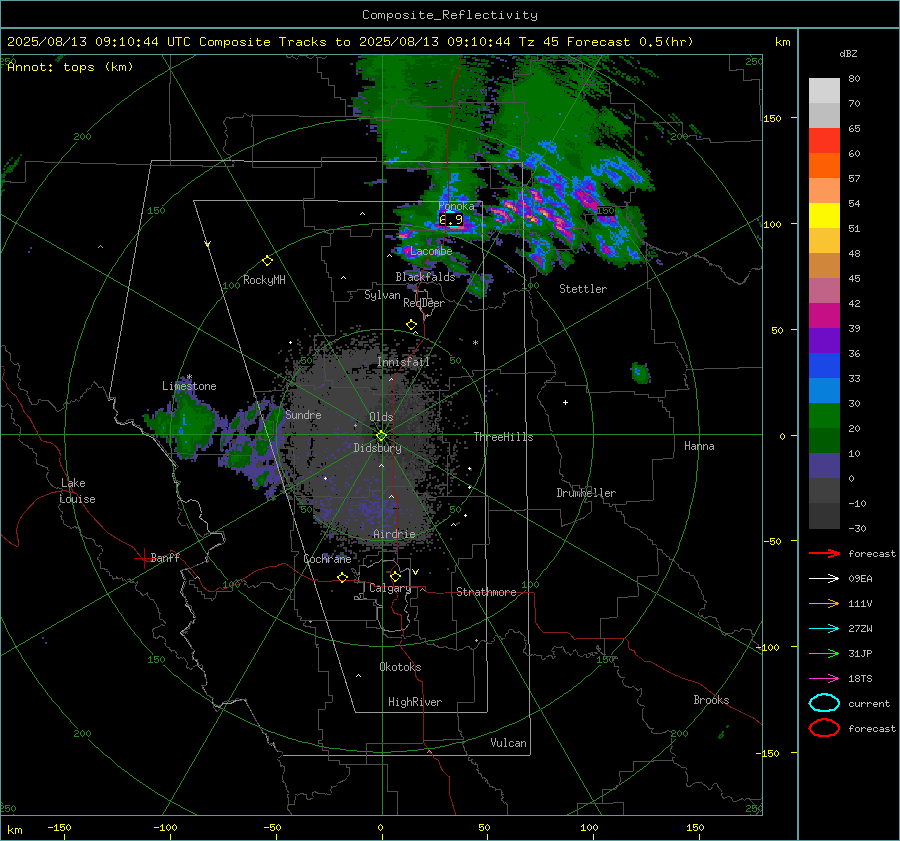900x841 pixels.
Task: Click the blue 33-36 dBZ swatch
Action: (824, 366)
